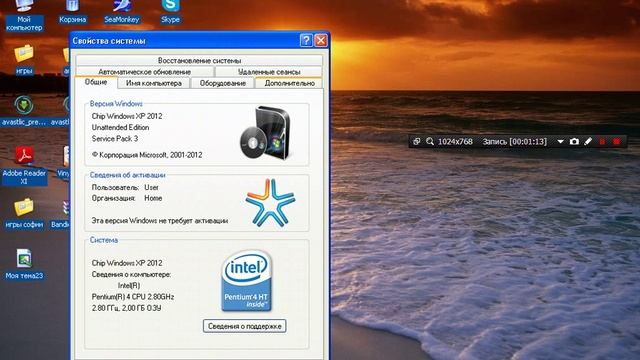The width and height of the screenshot is (640, 360).
Task: Click the Корпорация Microsoft, 2001-2012 copyright line
Action: coord(147,155)
